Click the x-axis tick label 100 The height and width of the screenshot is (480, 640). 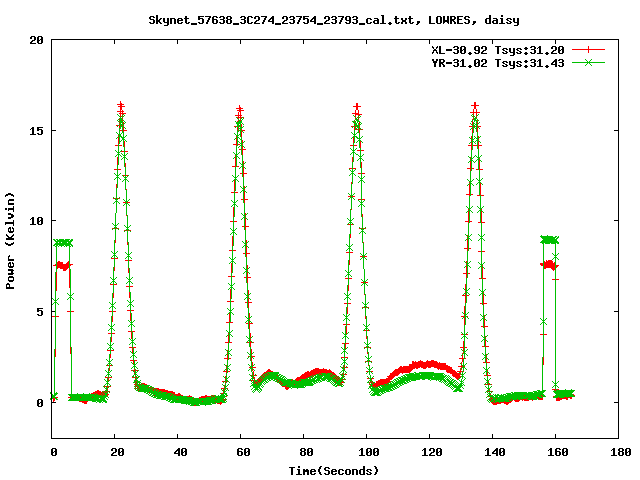click(367, 452)
